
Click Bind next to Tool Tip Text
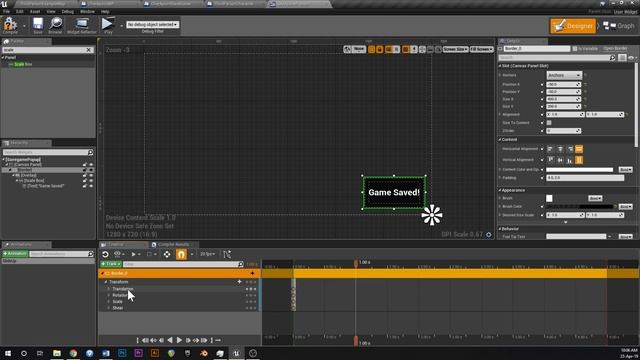tap(625, 237)
